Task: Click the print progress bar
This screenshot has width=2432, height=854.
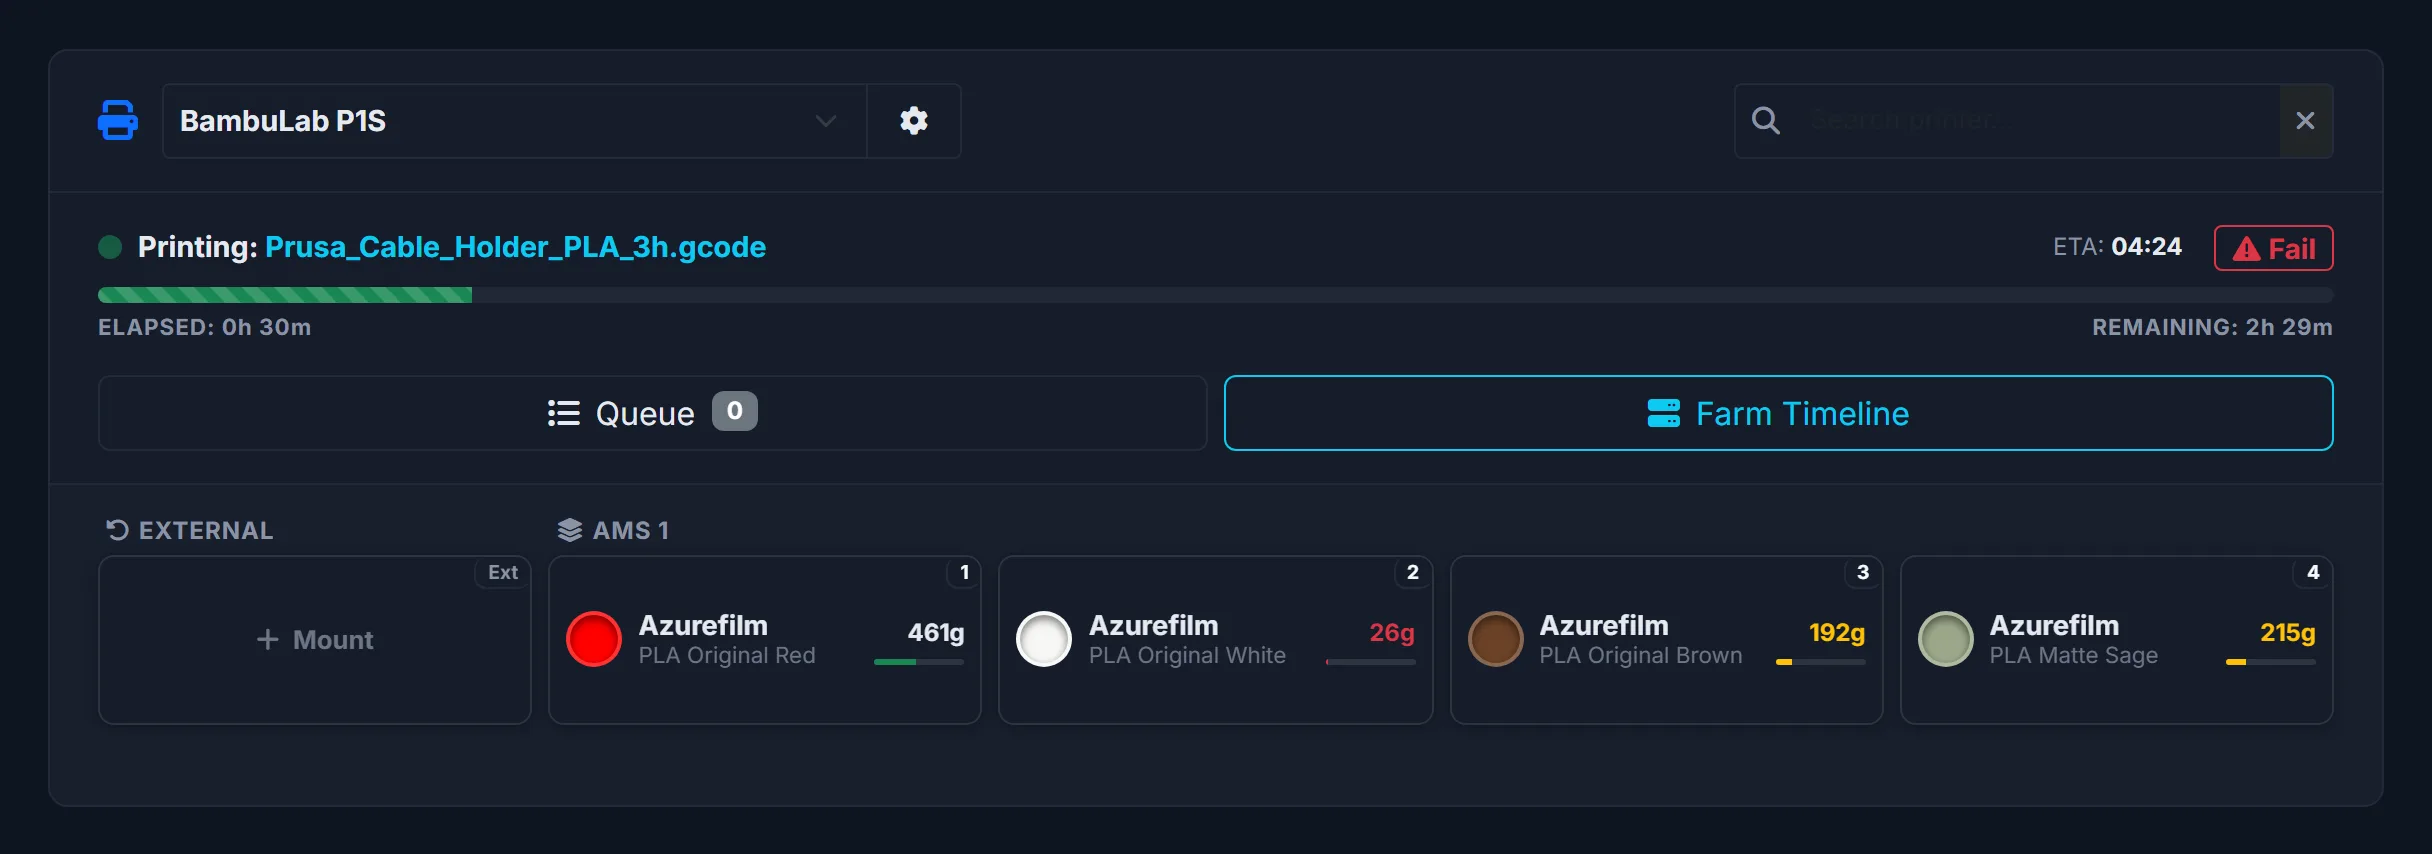Action: click(x=1215, y=295)
